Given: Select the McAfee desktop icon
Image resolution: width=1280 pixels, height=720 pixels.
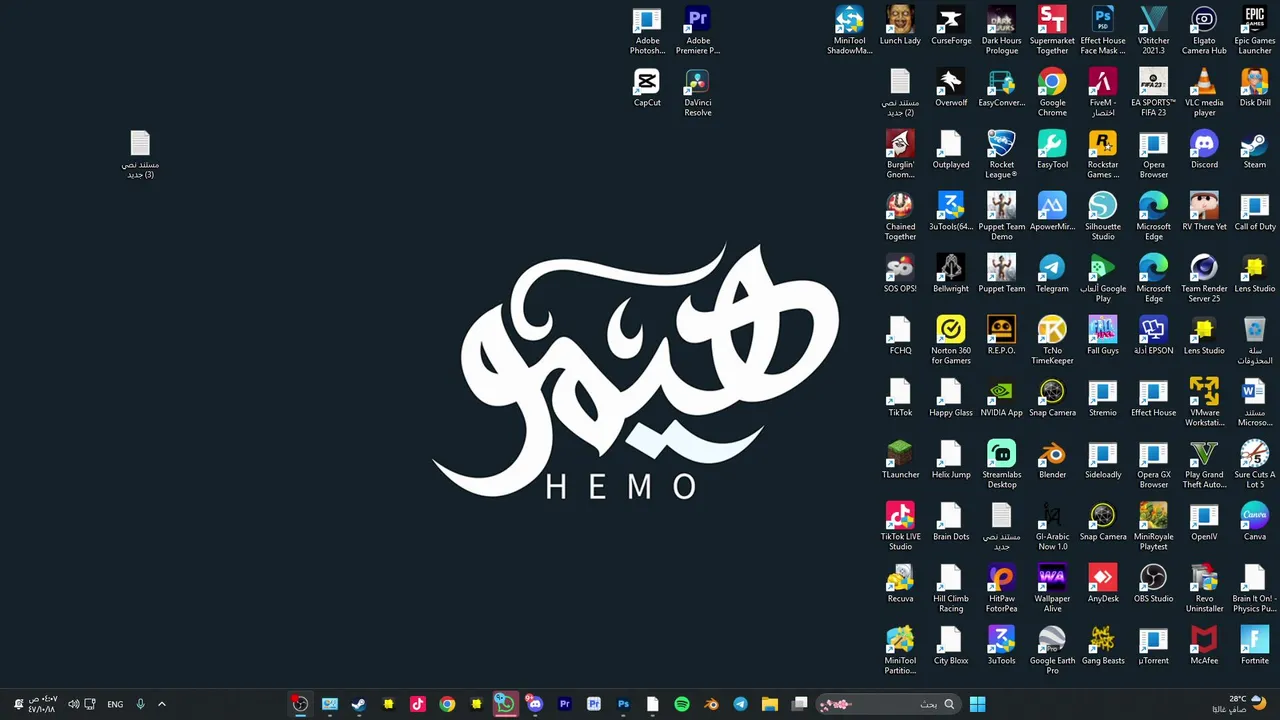Looking at the screenshot, I should pos(1204,646).
